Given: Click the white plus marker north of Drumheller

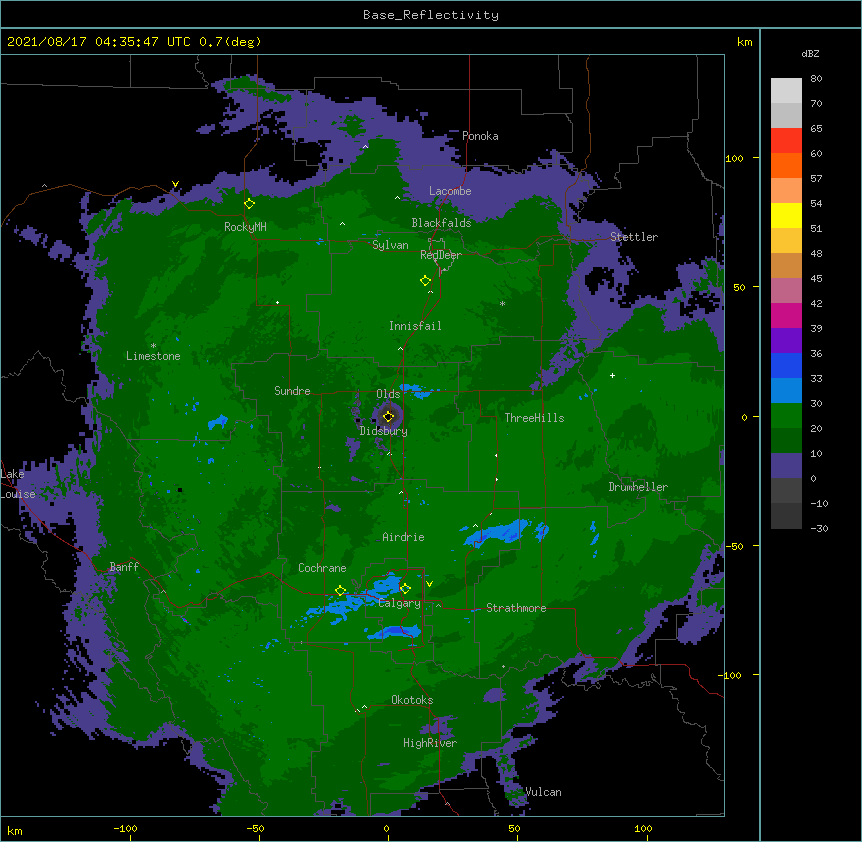Looking at the screenshot, I should [612, 375].
